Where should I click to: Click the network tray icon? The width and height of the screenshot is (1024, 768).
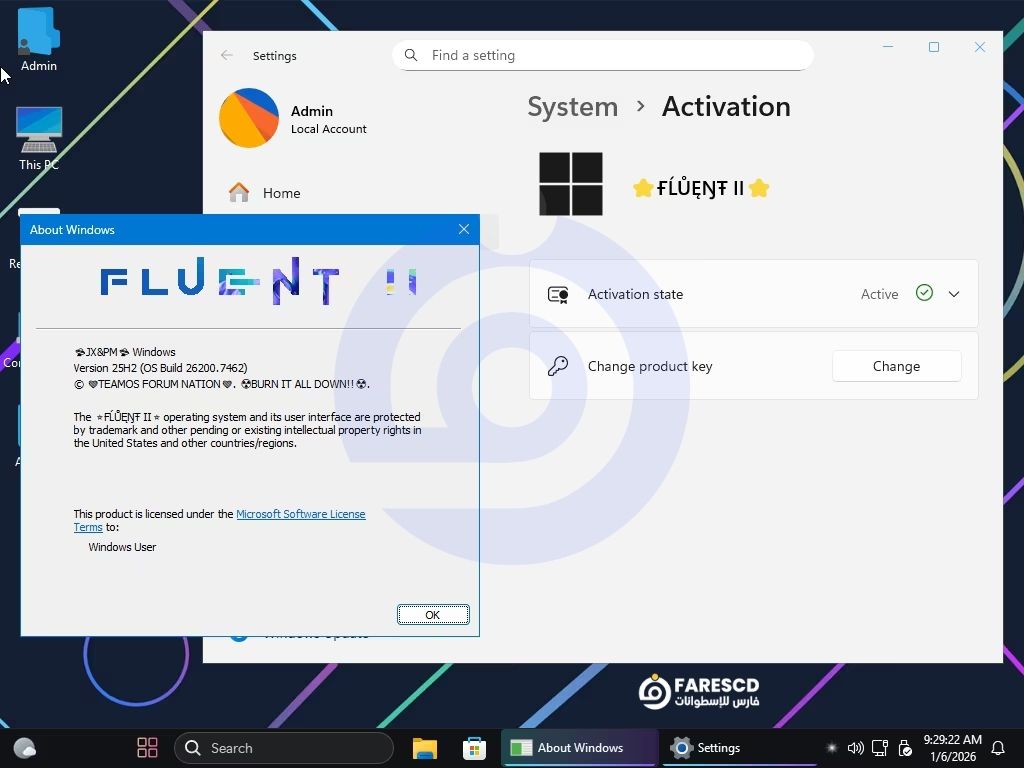[x=880, y=748]
